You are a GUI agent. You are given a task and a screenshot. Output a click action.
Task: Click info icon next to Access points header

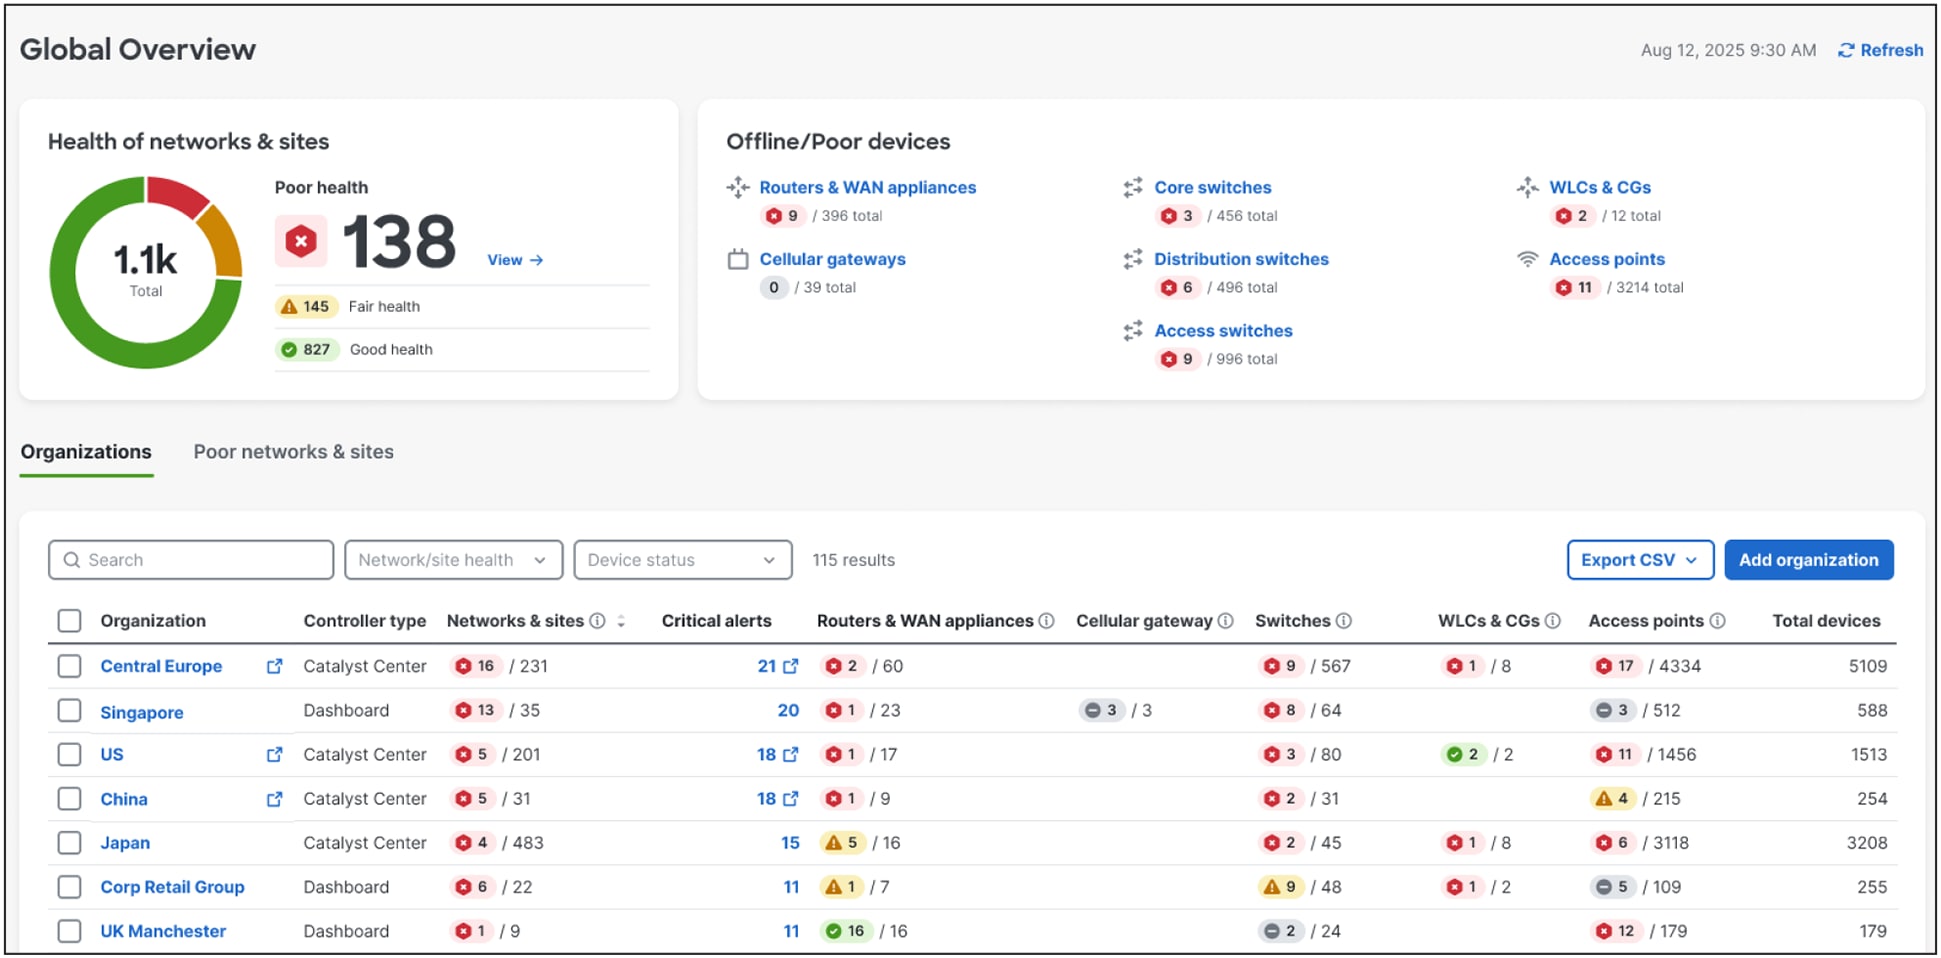[x=1717, y=621]
